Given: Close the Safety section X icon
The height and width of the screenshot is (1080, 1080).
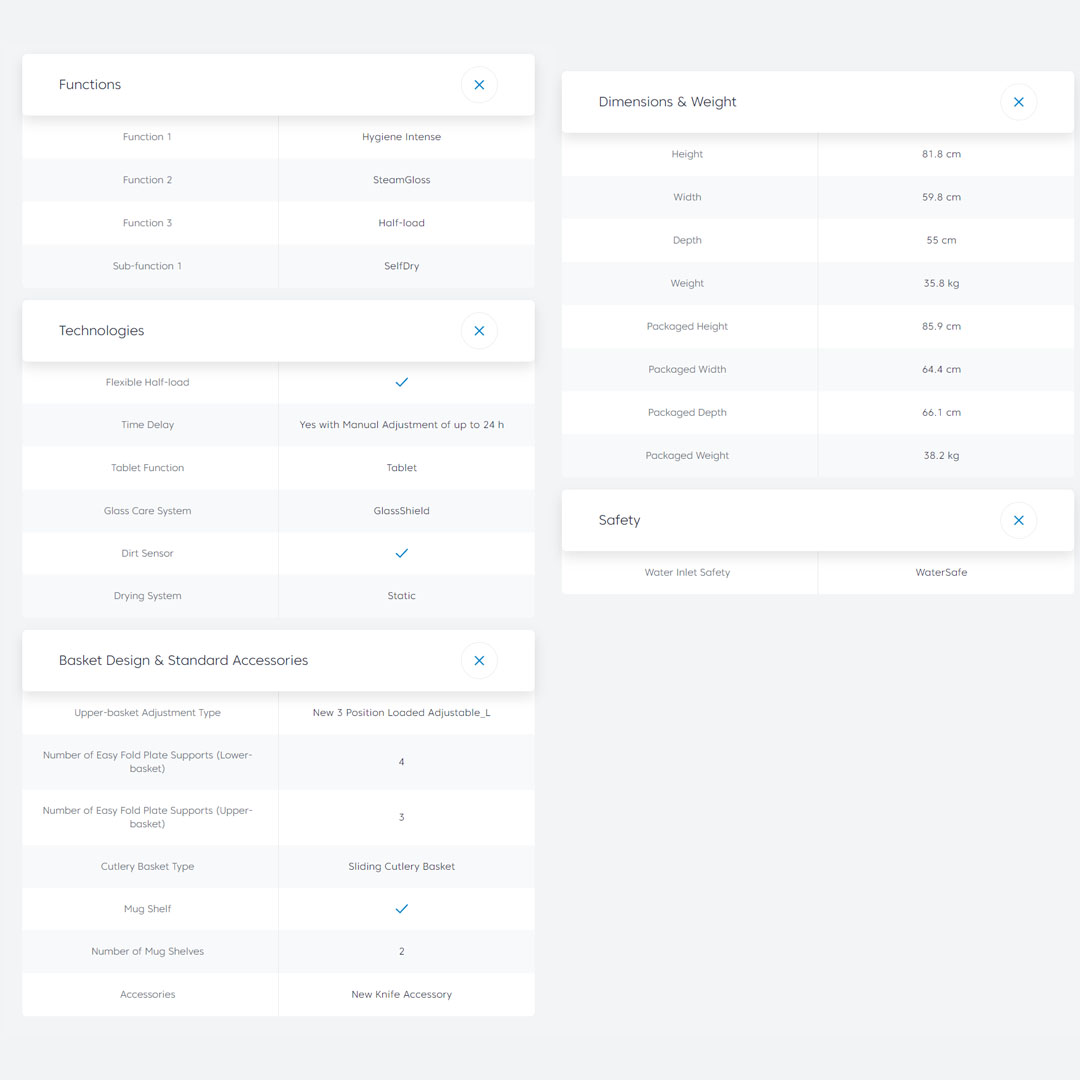Looking at the screenshot, I should 1018,520.
